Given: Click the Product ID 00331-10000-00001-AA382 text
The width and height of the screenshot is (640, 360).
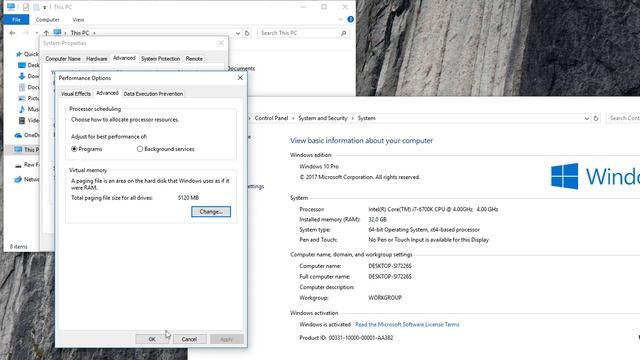Looking at the screenshot, I should pos(346,338).
